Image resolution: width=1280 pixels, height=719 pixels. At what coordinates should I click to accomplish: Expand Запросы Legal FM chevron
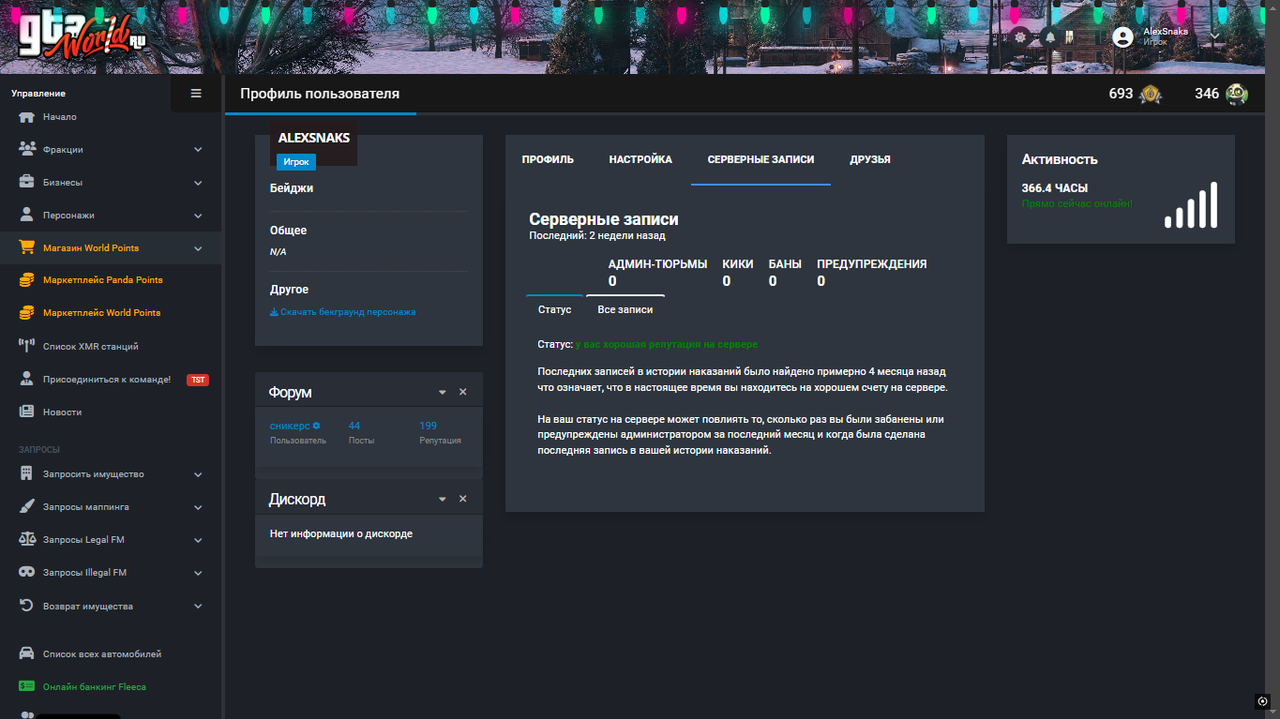(198, 540)
